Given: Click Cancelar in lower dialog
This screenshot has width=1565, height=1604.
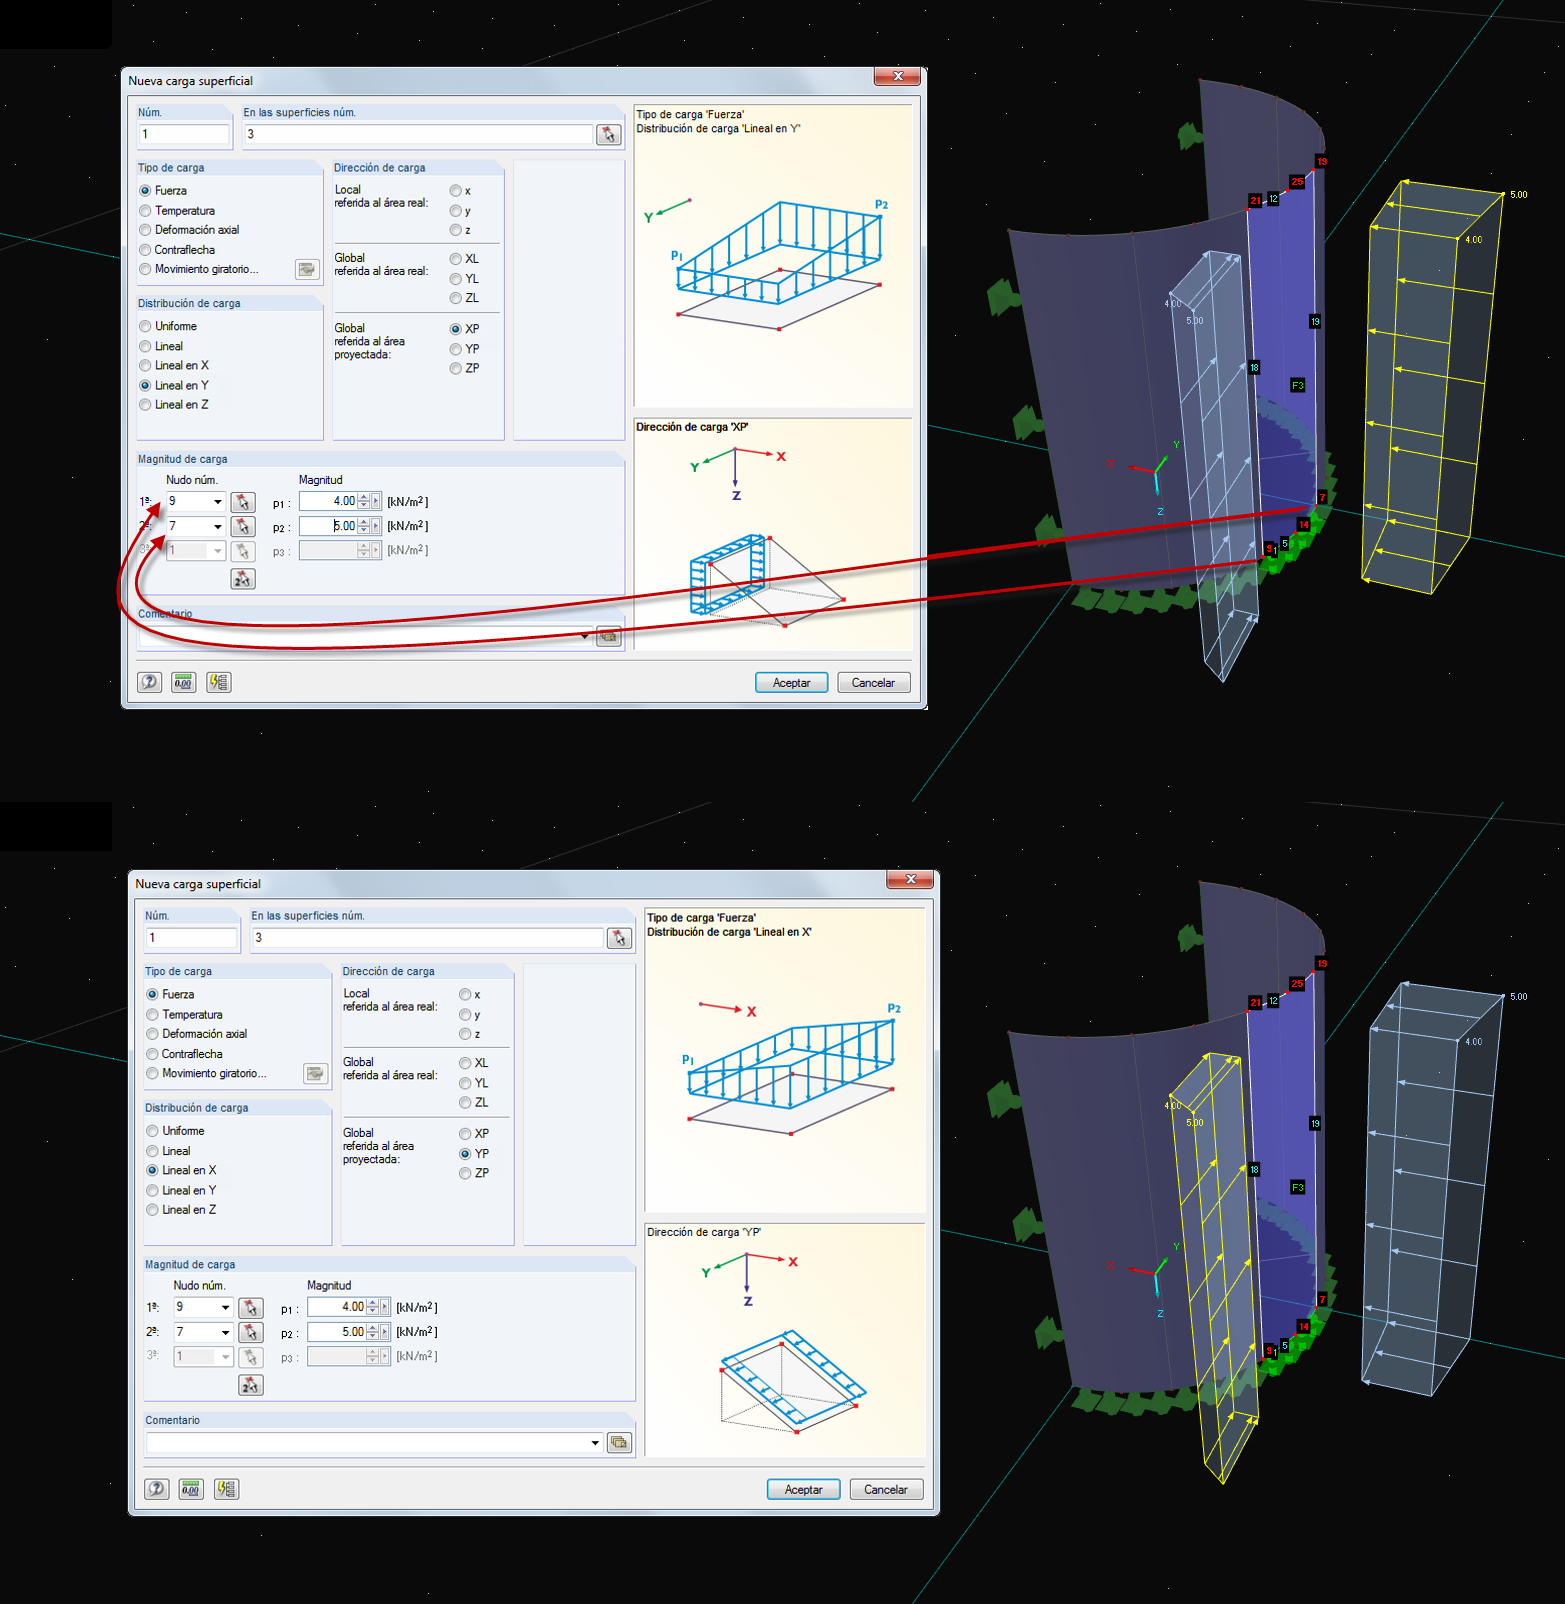Looking at the screenshot, I should click(886, 1489).
